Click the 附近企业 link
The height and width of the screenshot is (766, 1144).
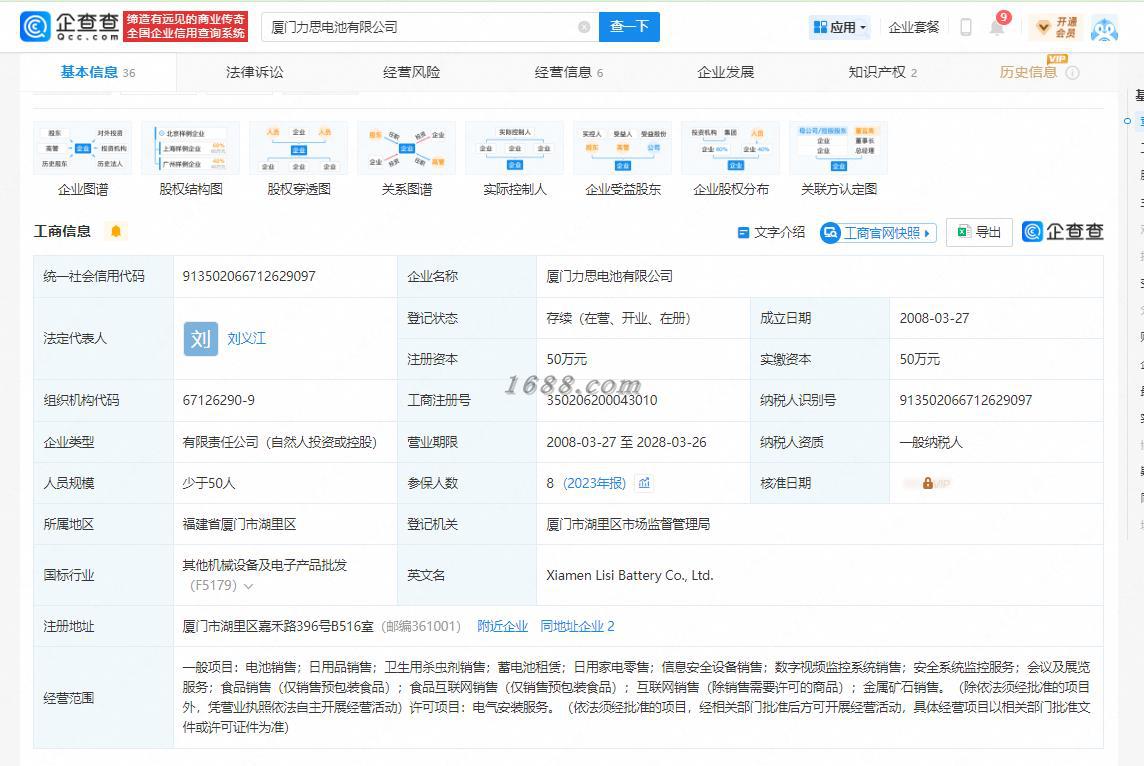[502, 626]
